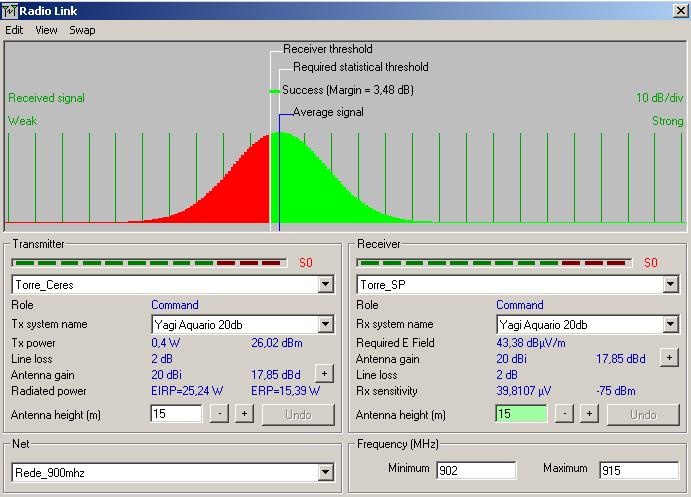The width and height of the screenshot is (691, 497).
Task: Click plus button beside transmitter antenna gain
Action: click(x=324, y=374)
